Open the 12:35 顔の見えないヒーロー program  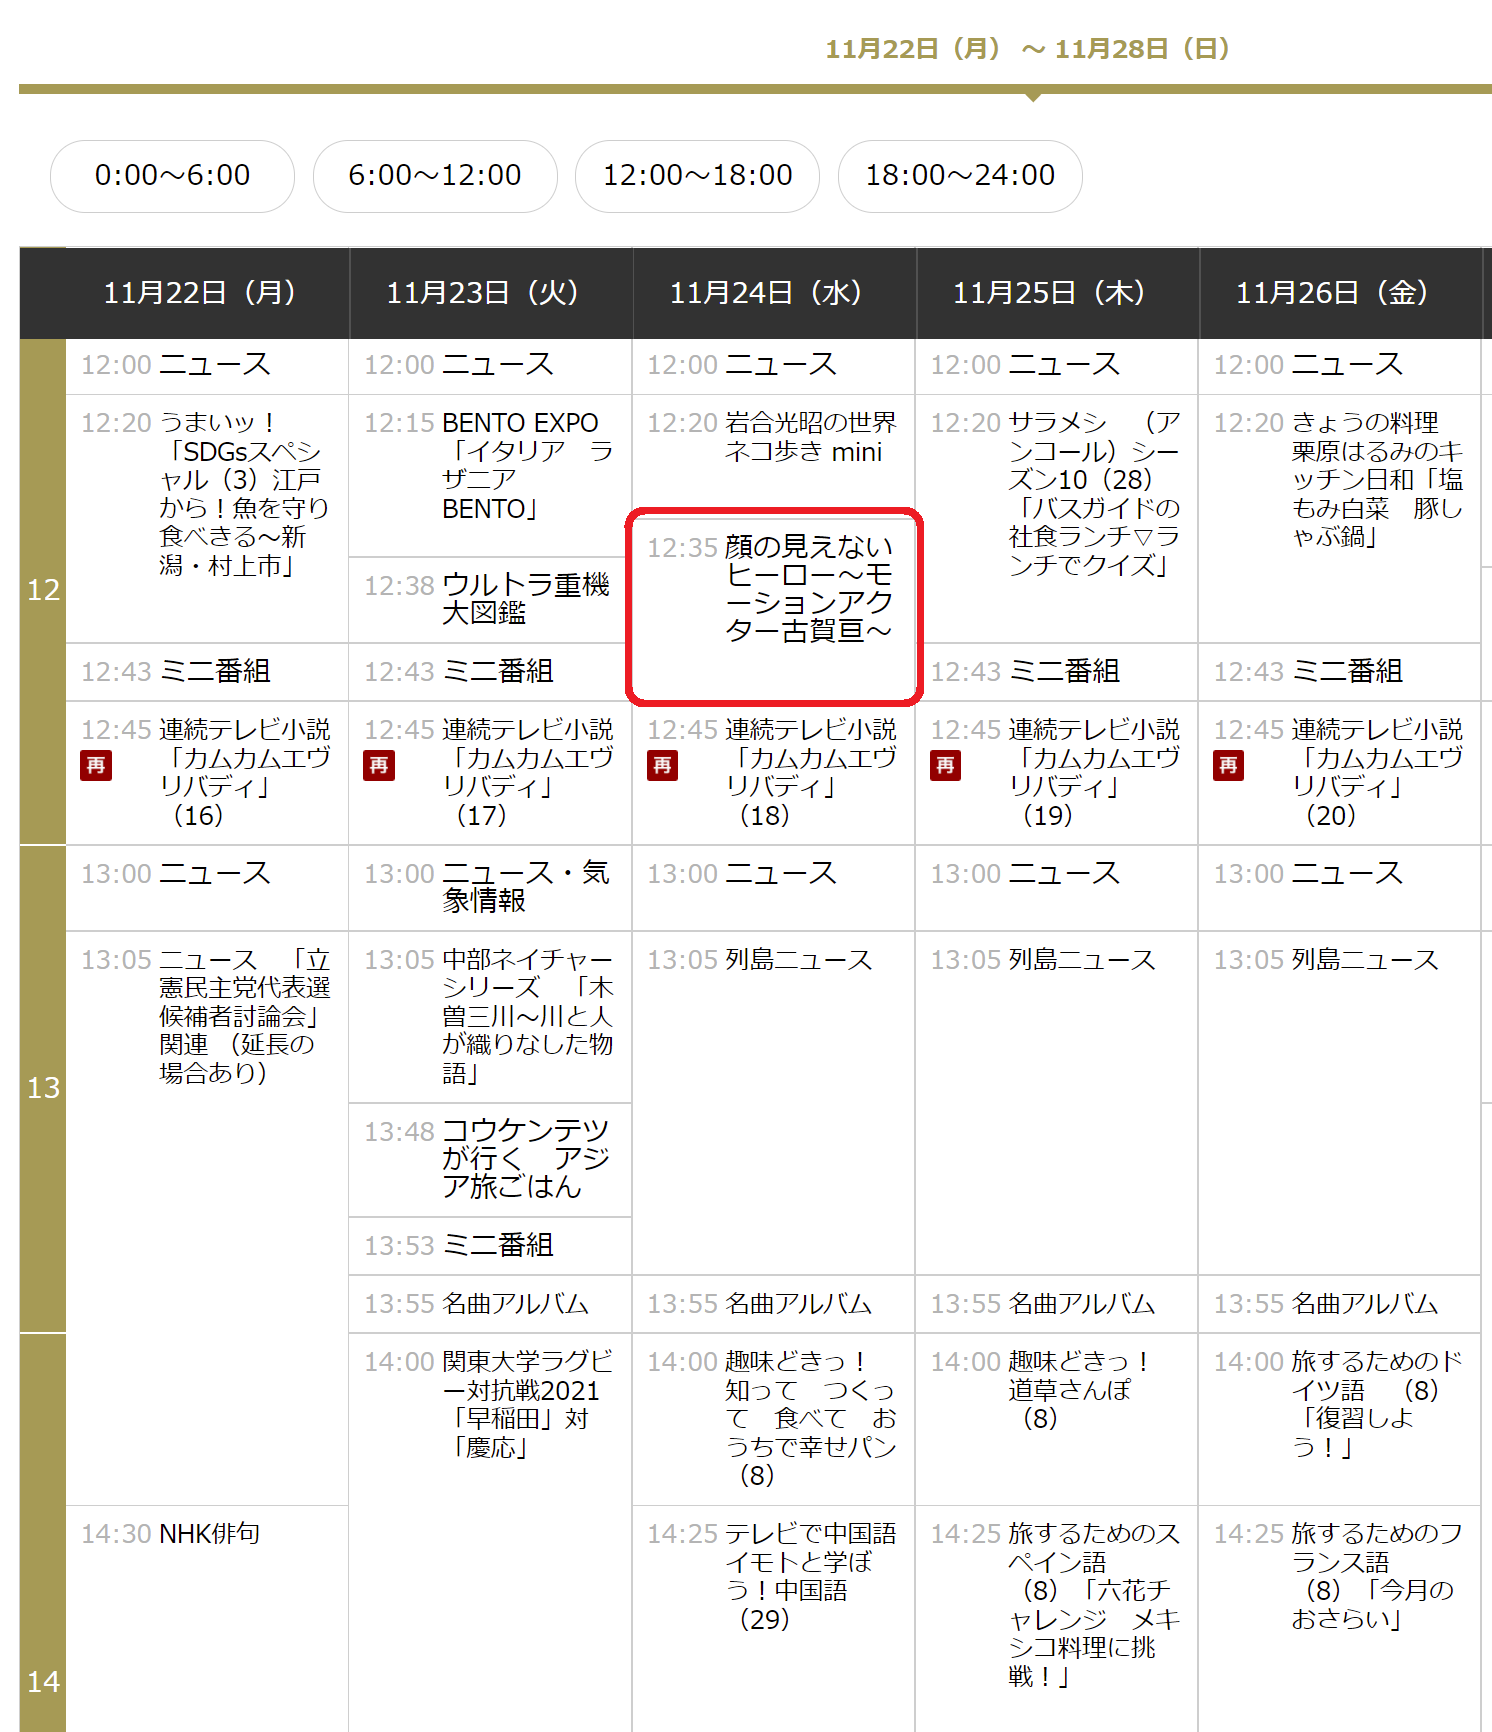[807, 589]
